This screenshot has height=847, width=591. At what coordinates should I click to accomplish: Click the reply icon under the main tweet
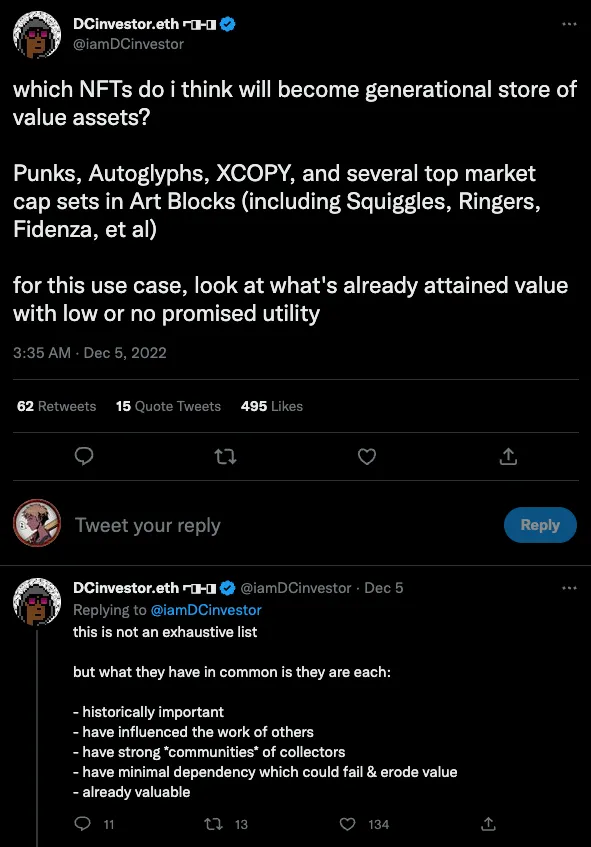[84, 457]
